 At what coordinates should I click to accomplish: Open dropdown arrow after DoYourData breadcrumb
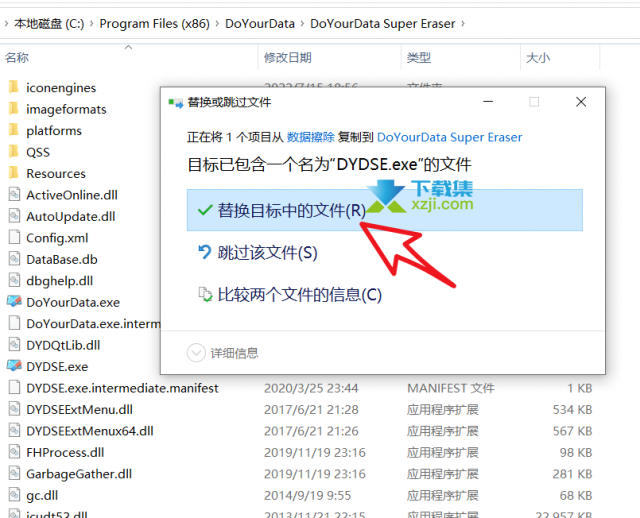click(302, 24)
